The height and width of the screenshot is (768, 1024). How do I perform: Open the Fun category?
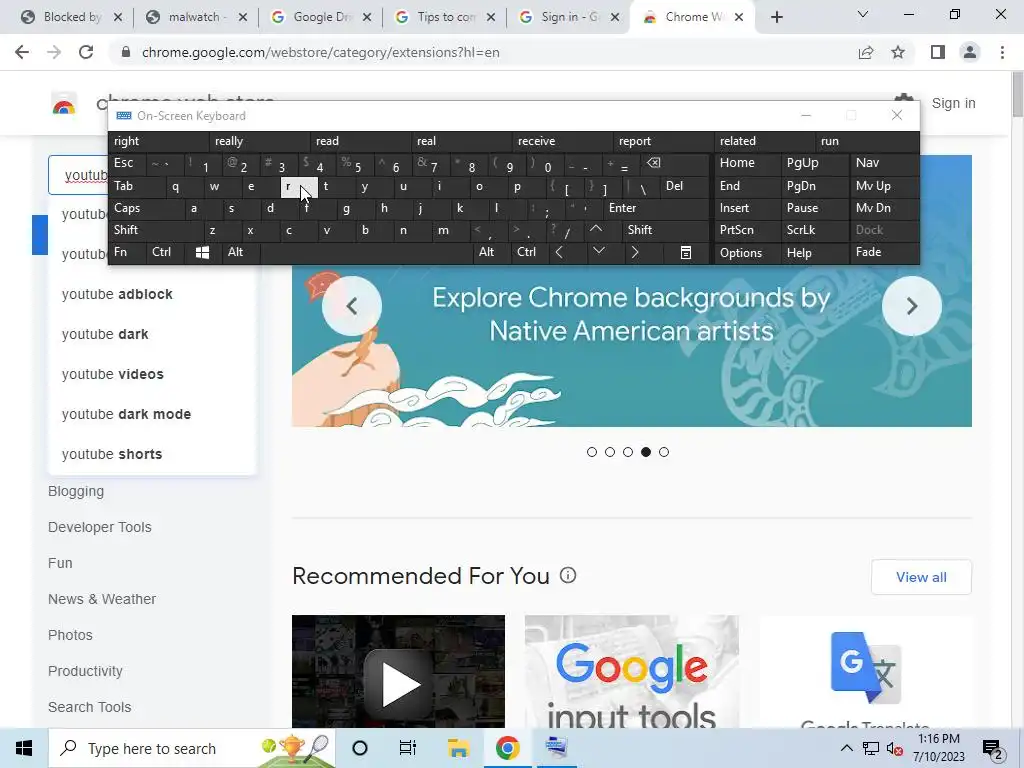[60, 563]
